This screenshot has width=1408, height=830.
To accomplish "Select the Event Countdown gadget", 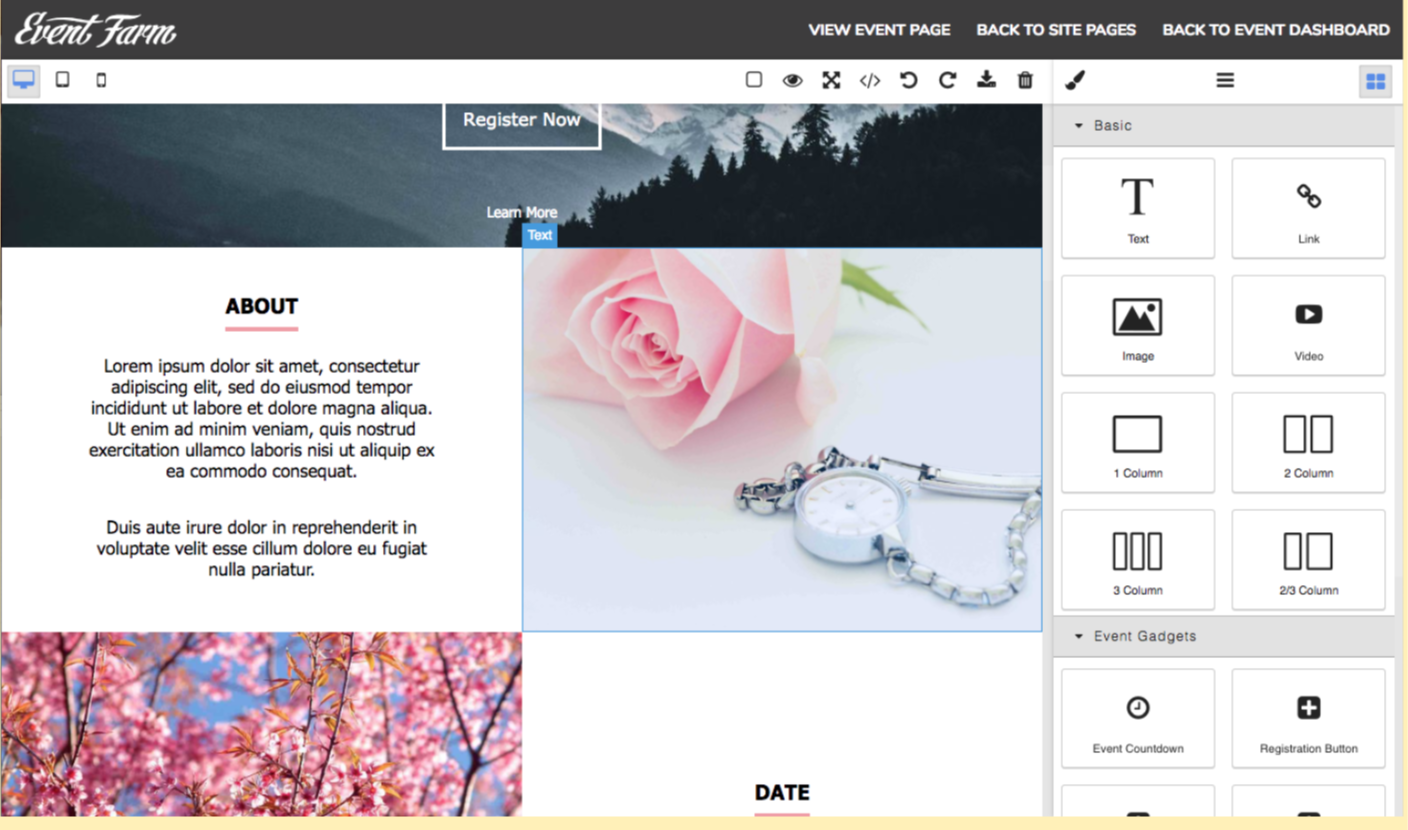I will (1138, 718).
